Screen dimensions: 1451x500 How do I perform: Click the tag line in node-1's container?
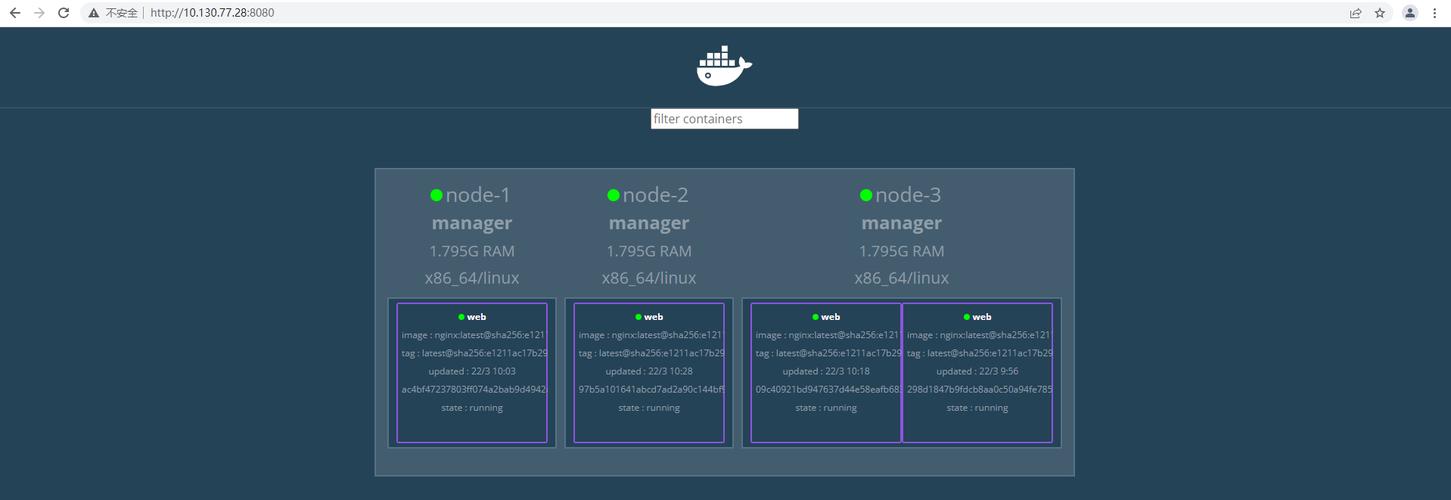pyautogui.click(x=473, y=353)
